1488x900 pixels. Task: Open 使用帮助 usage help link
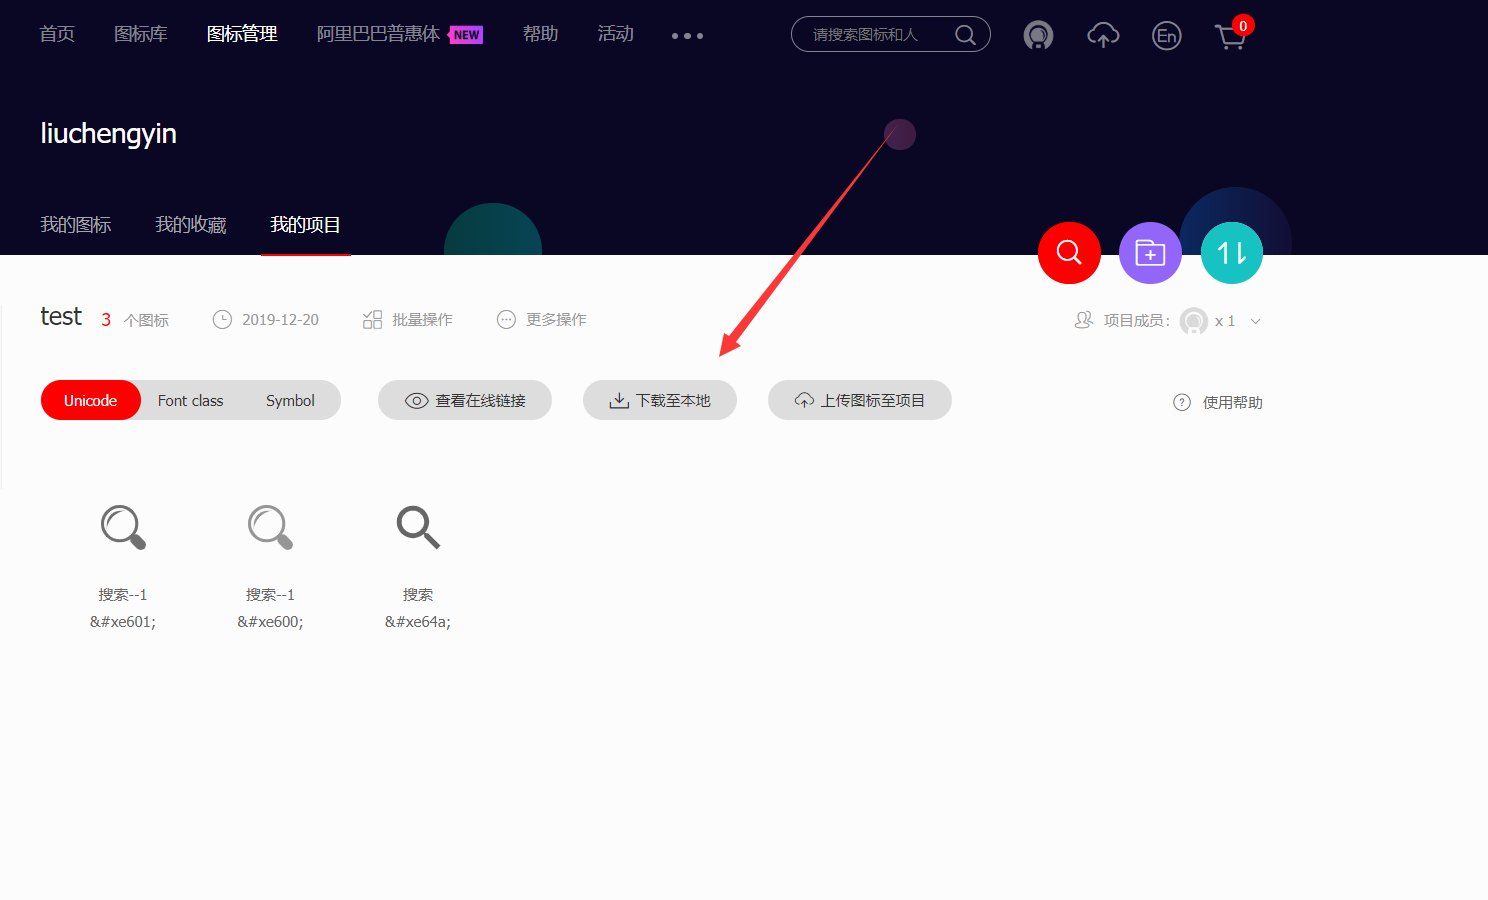(1218, 402)
